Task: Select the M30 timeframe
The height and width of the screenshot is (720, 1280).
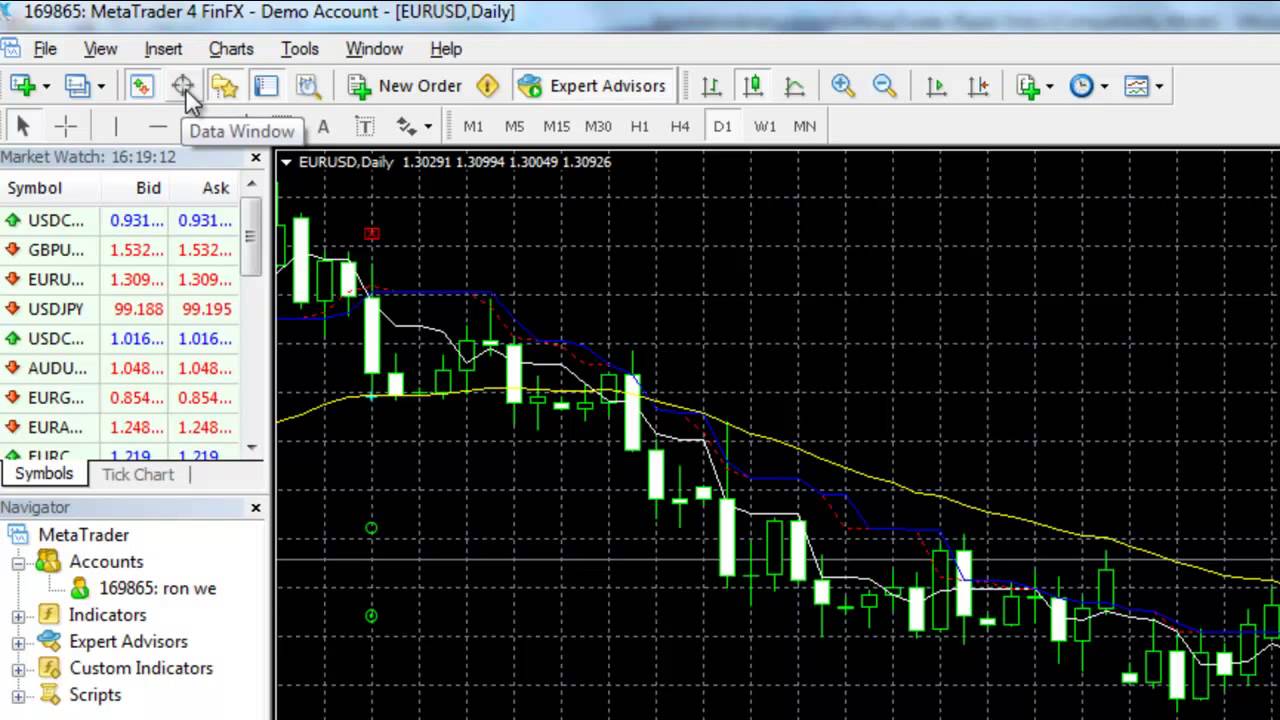Action: pos(598,126)
